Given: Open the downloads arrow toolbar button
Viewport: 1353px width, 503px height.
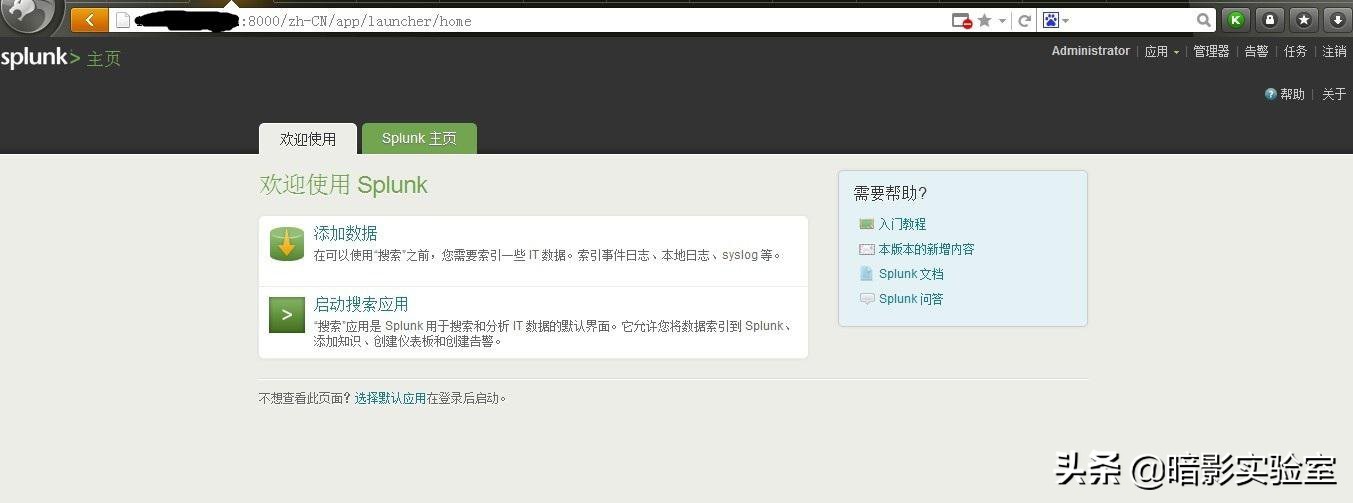Looking at the screenshot, I should [1337, 20].
